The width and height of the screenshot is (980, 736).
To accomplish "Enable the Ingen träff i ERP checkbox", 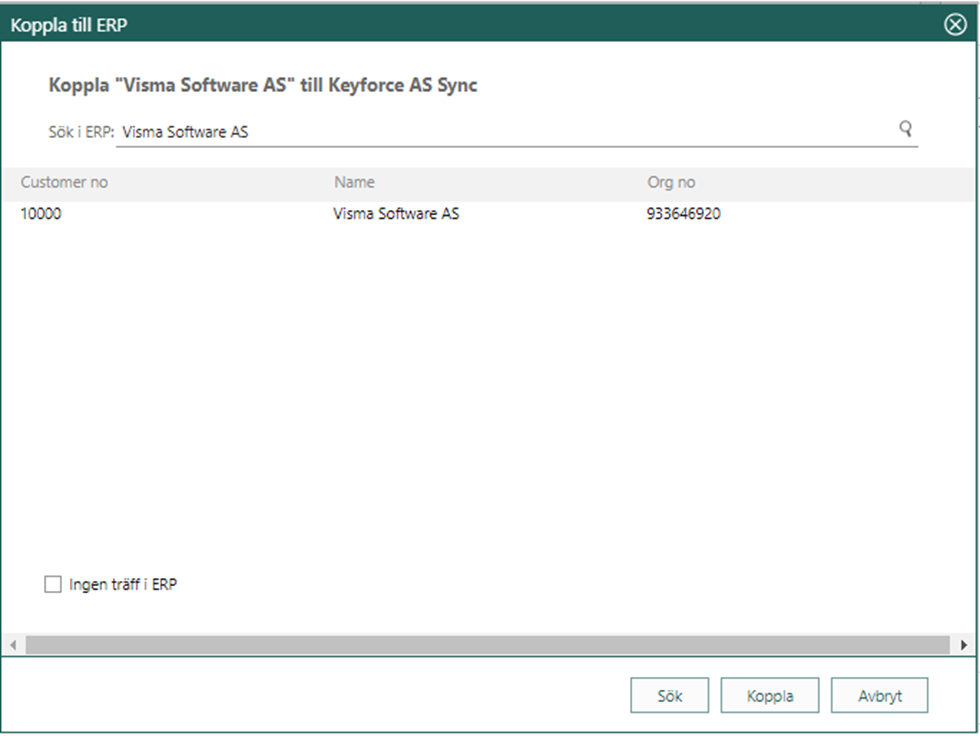I will (53, 584).
